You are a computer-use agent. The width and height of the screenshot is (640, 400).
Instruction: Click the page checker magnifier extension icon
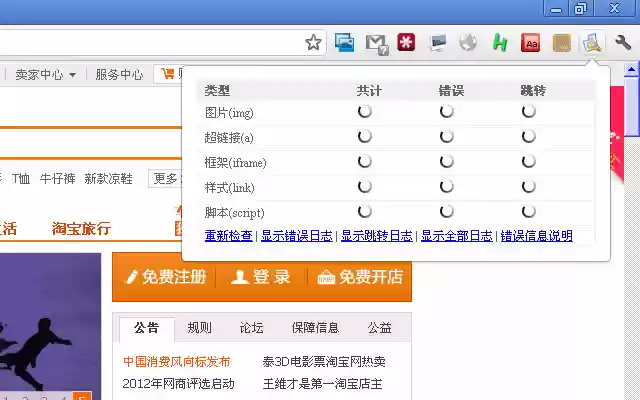[592, 42]
